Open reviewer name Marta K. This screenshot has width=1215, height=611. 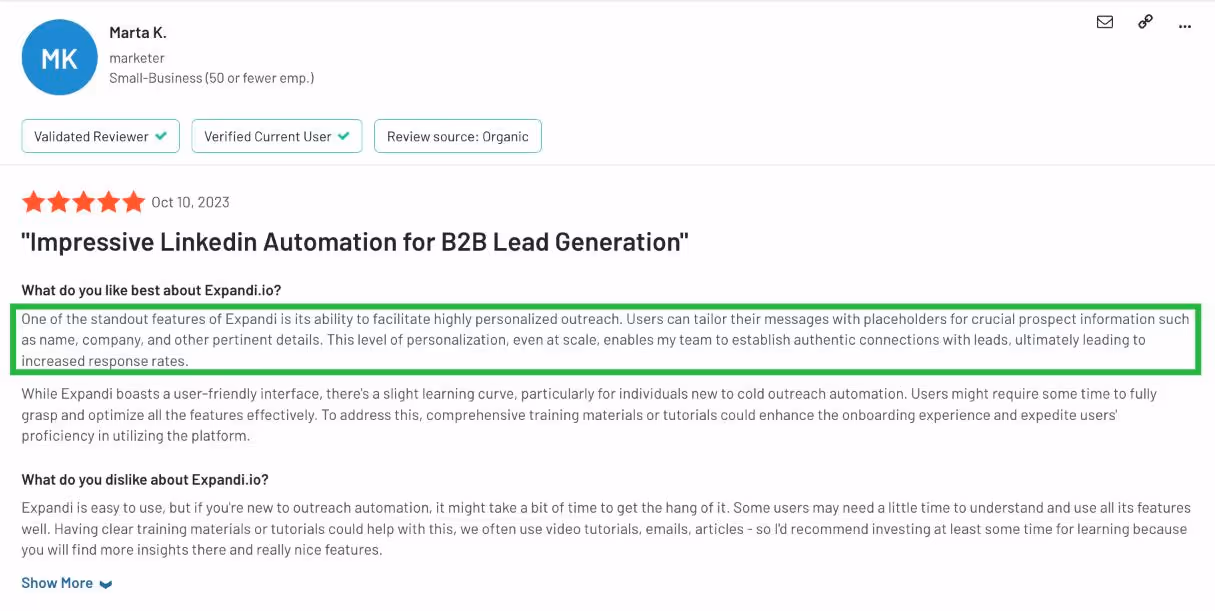137,33
